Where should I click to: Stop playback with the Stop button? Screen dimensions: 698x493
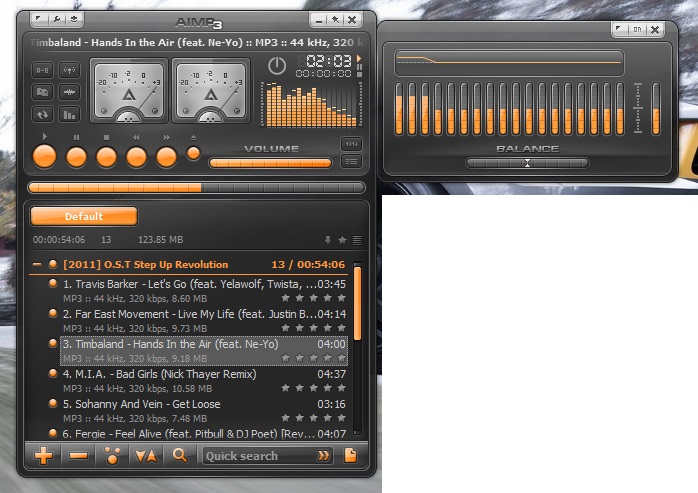(106, 157)
